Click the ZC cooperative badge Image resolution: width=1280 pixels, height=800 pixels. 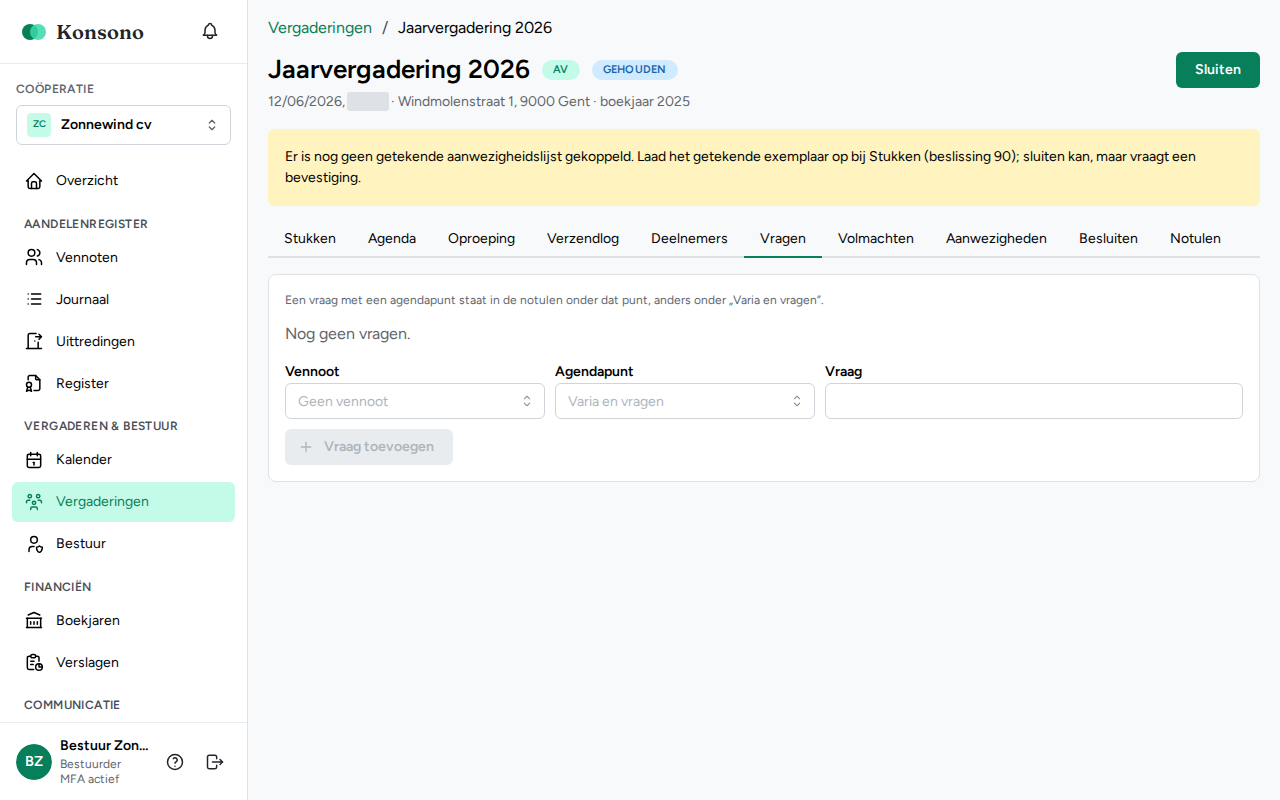click(x=39, y=125)
